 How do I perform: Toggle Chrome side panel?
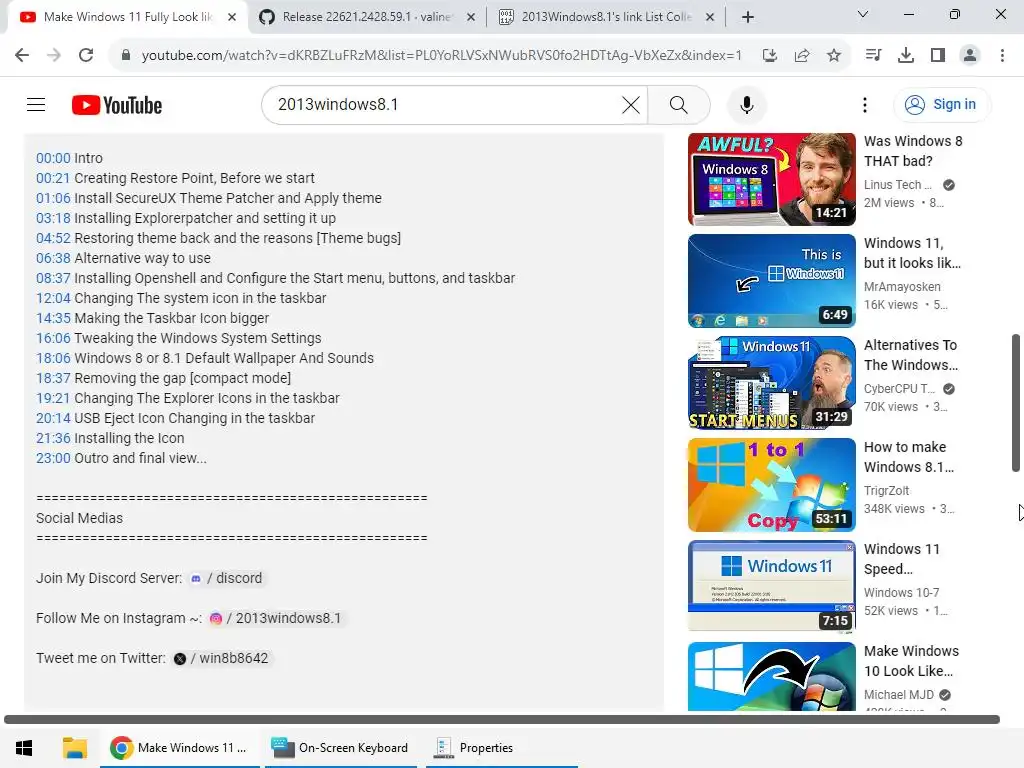click(x=938, y=56)
